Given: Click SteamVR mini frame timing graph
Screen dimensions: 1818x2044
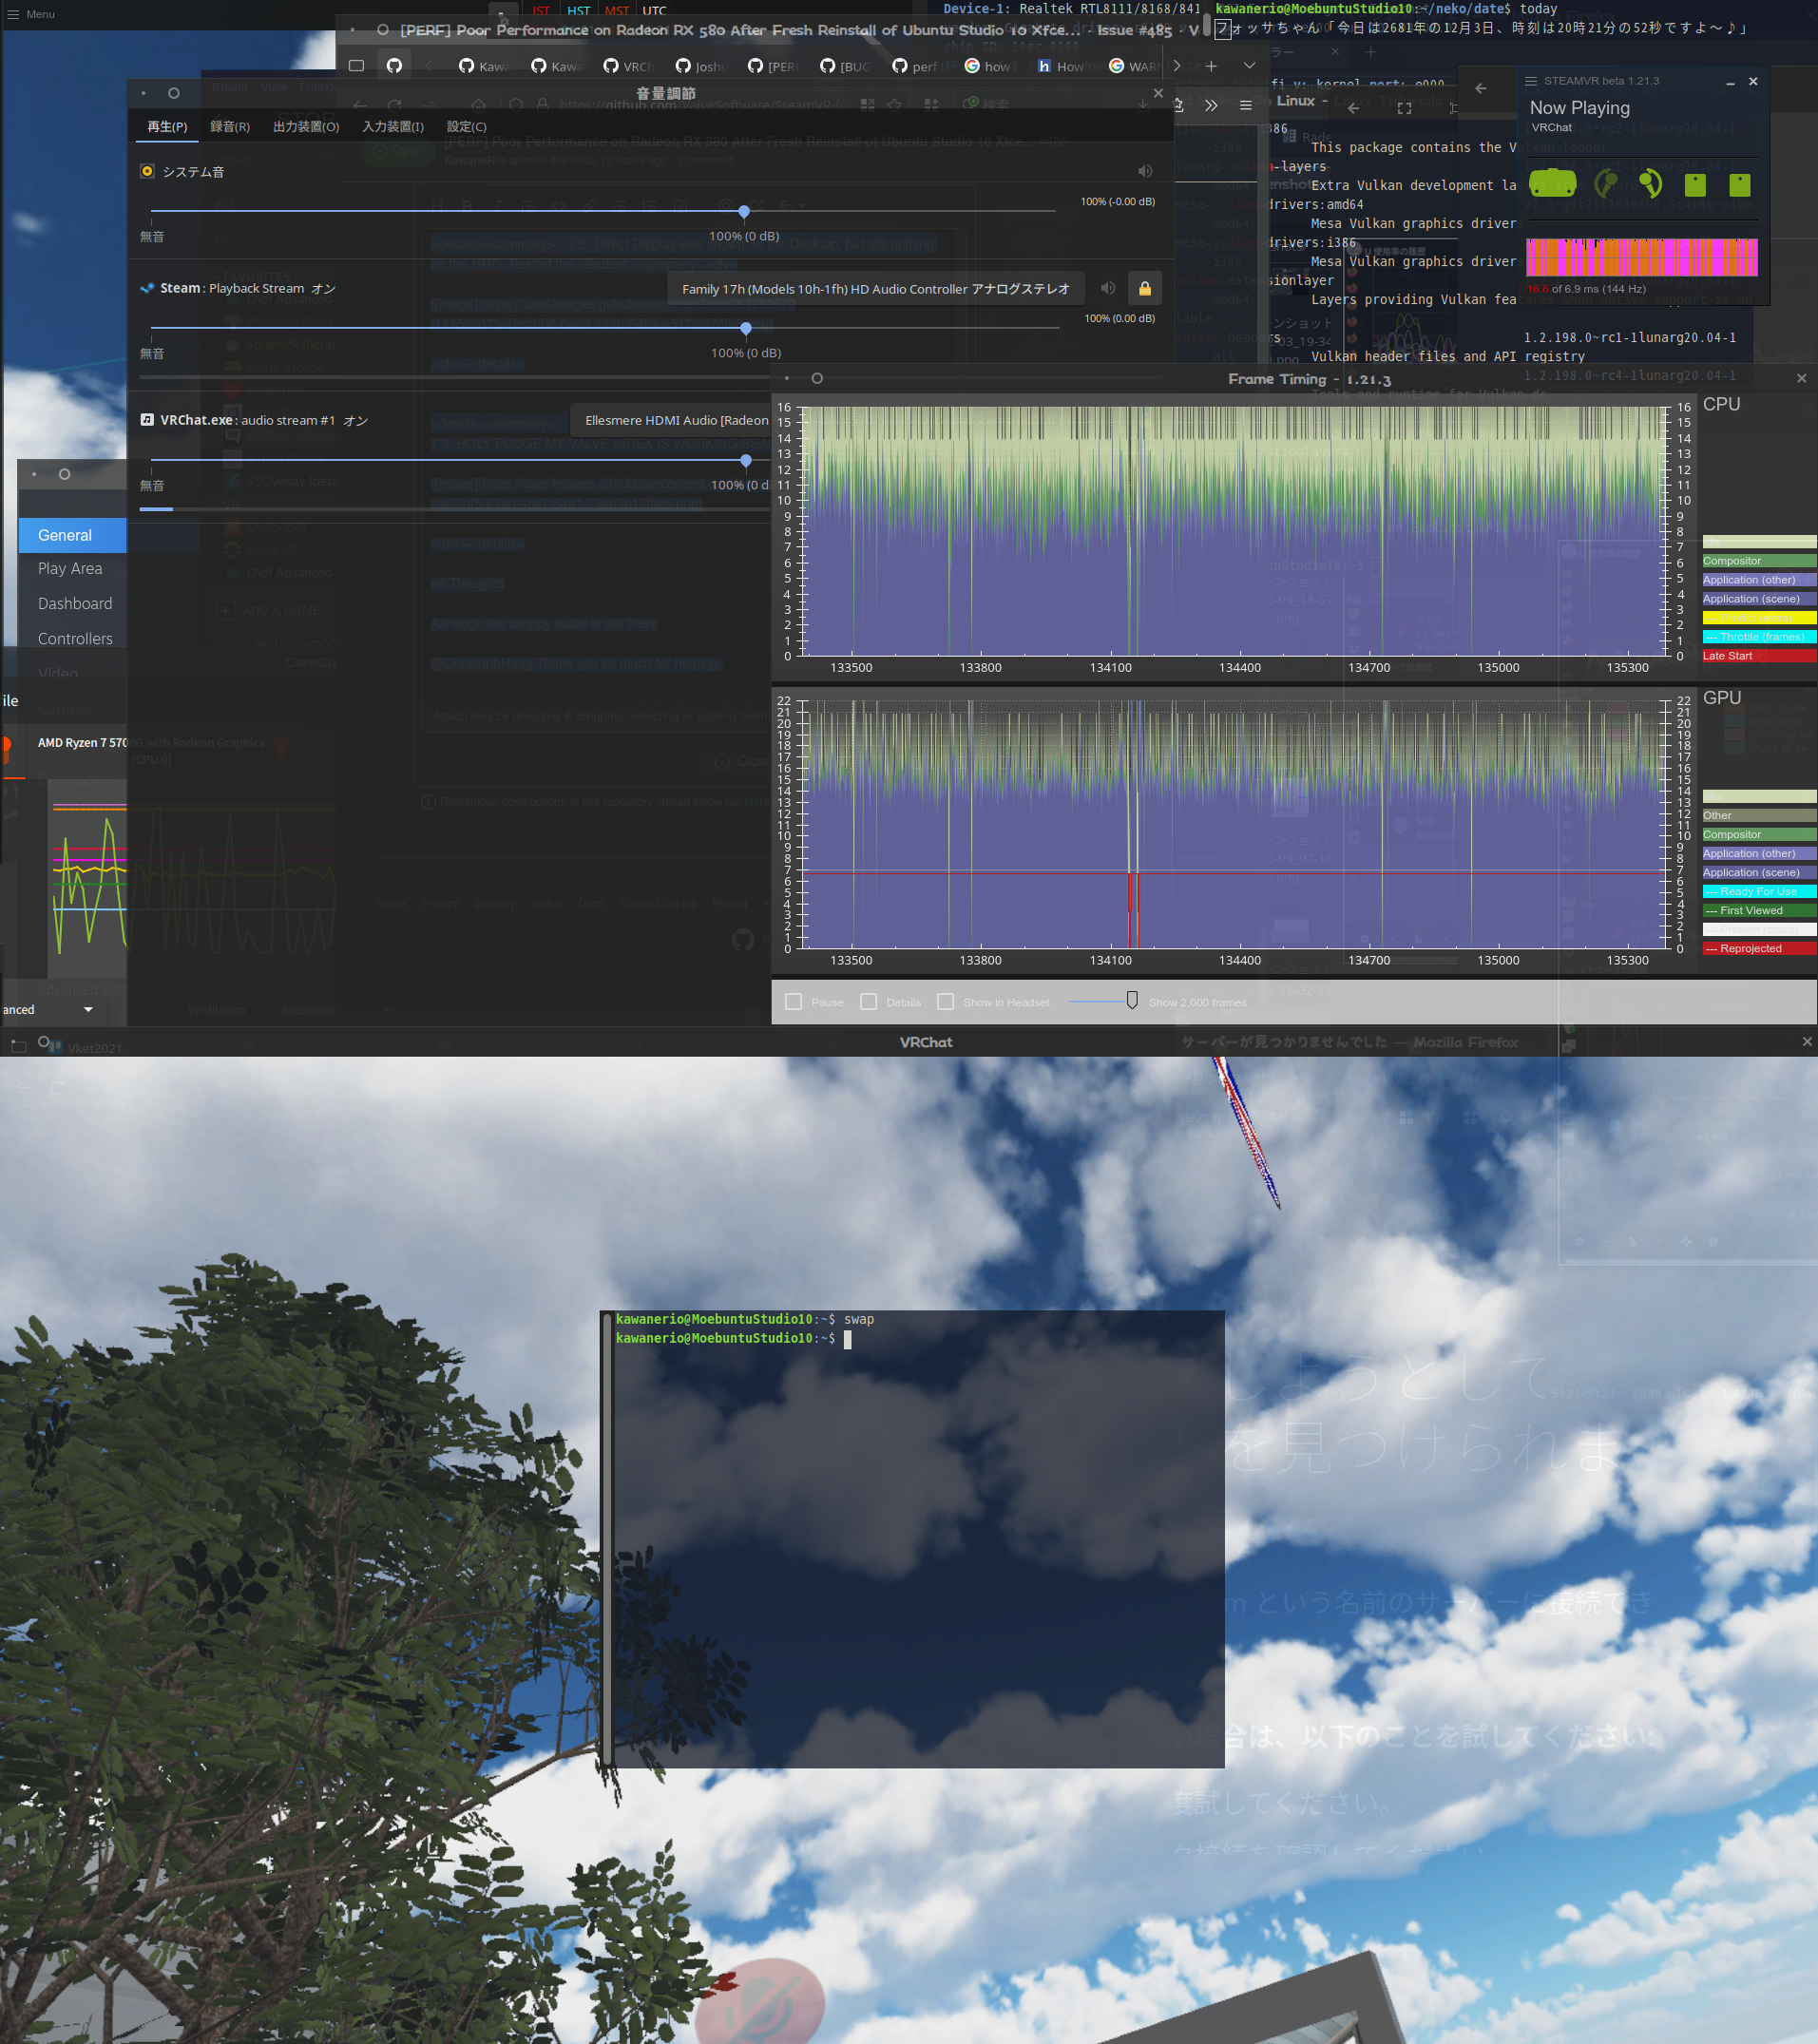Looking at the screenshot, I should [x=1641, y=257].
